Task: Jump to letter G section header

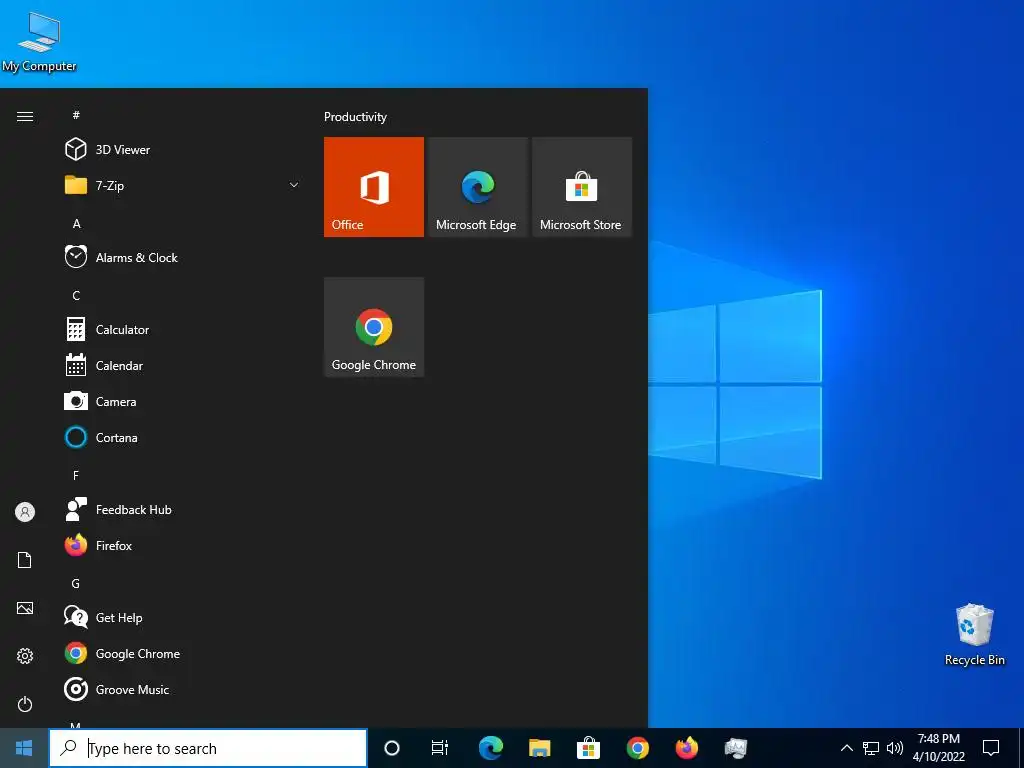Action: tap(76, 583)
